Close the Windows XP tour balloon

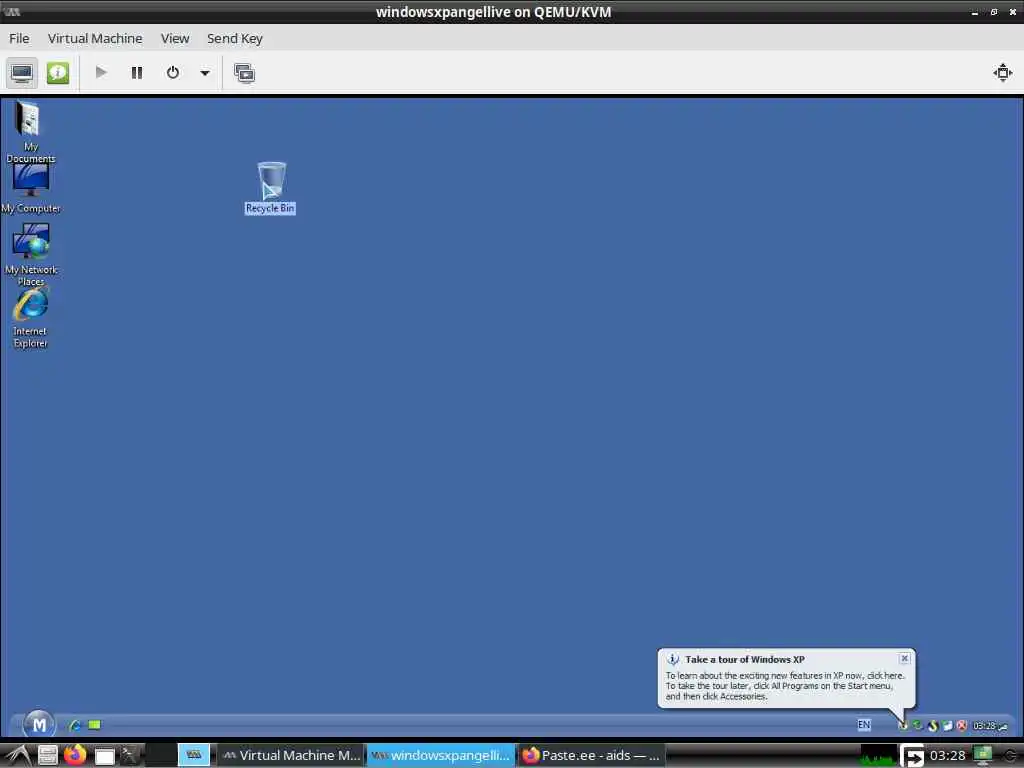coord(904,658)
